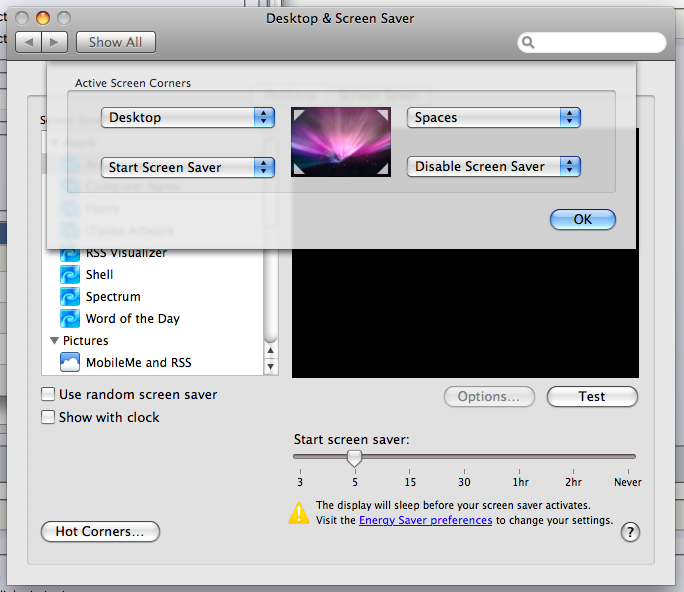The width and height of the screenshot is (684, 592).
Task: Click the Options... button
Action: [x=489, y=397]
